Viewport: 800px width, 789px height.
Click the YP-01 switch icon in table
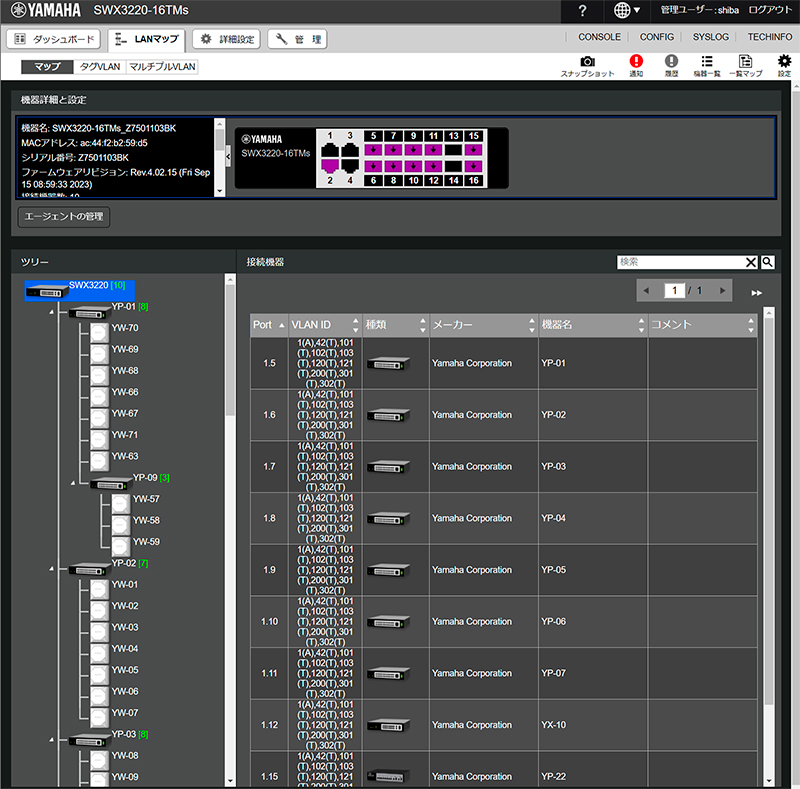(x=389, y=363)
